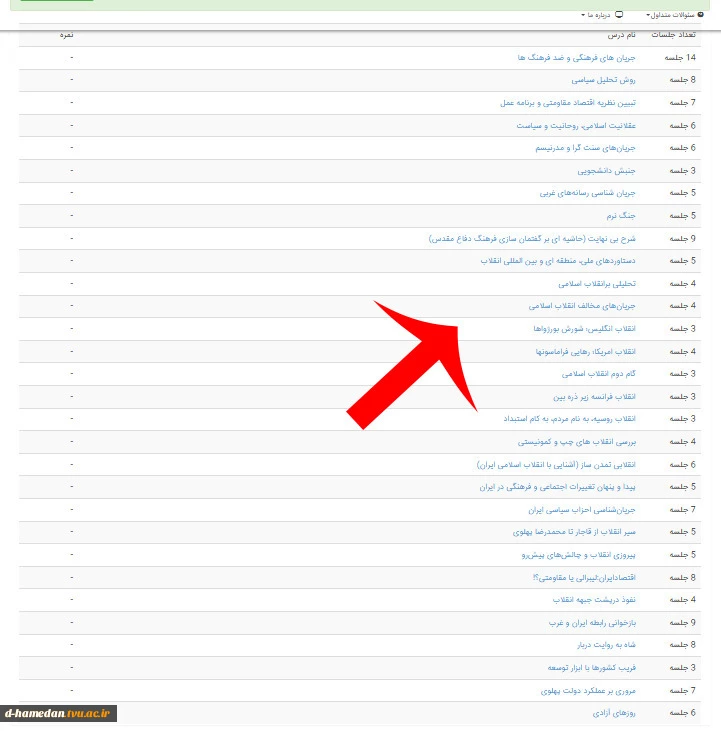Image resolution: width=721 pixels, height=731 pixels.
Task: Open the روزهای آزادی course link
Action: [x=614, y=713]
